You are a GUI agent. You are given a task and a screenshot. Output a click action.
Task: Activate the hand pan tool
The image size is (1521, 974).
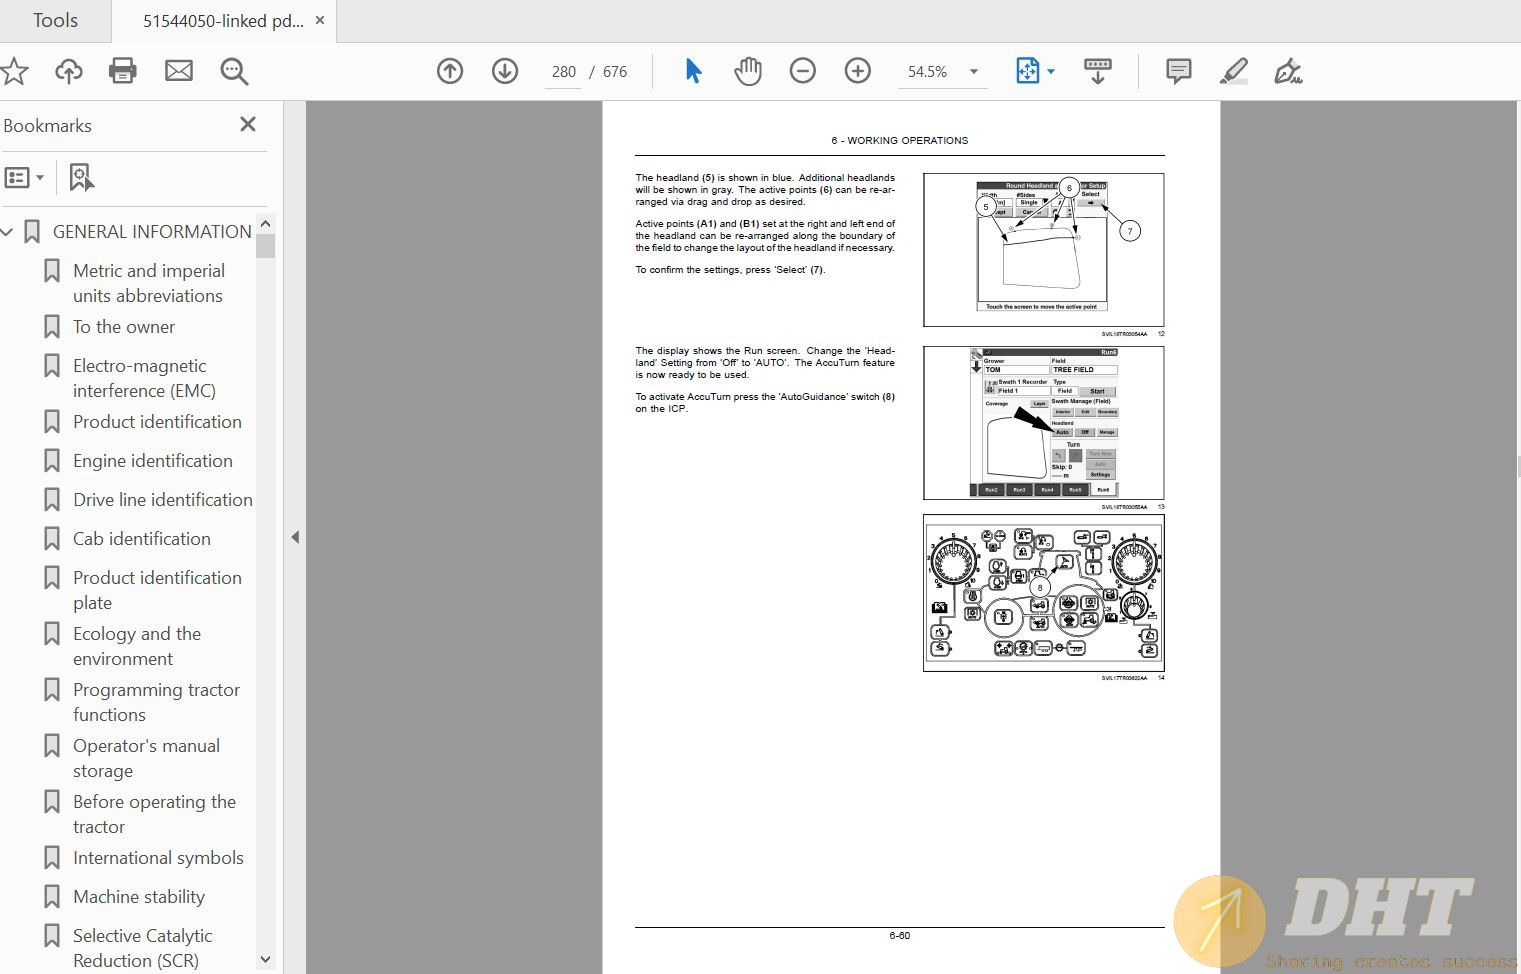coord(748,71)
